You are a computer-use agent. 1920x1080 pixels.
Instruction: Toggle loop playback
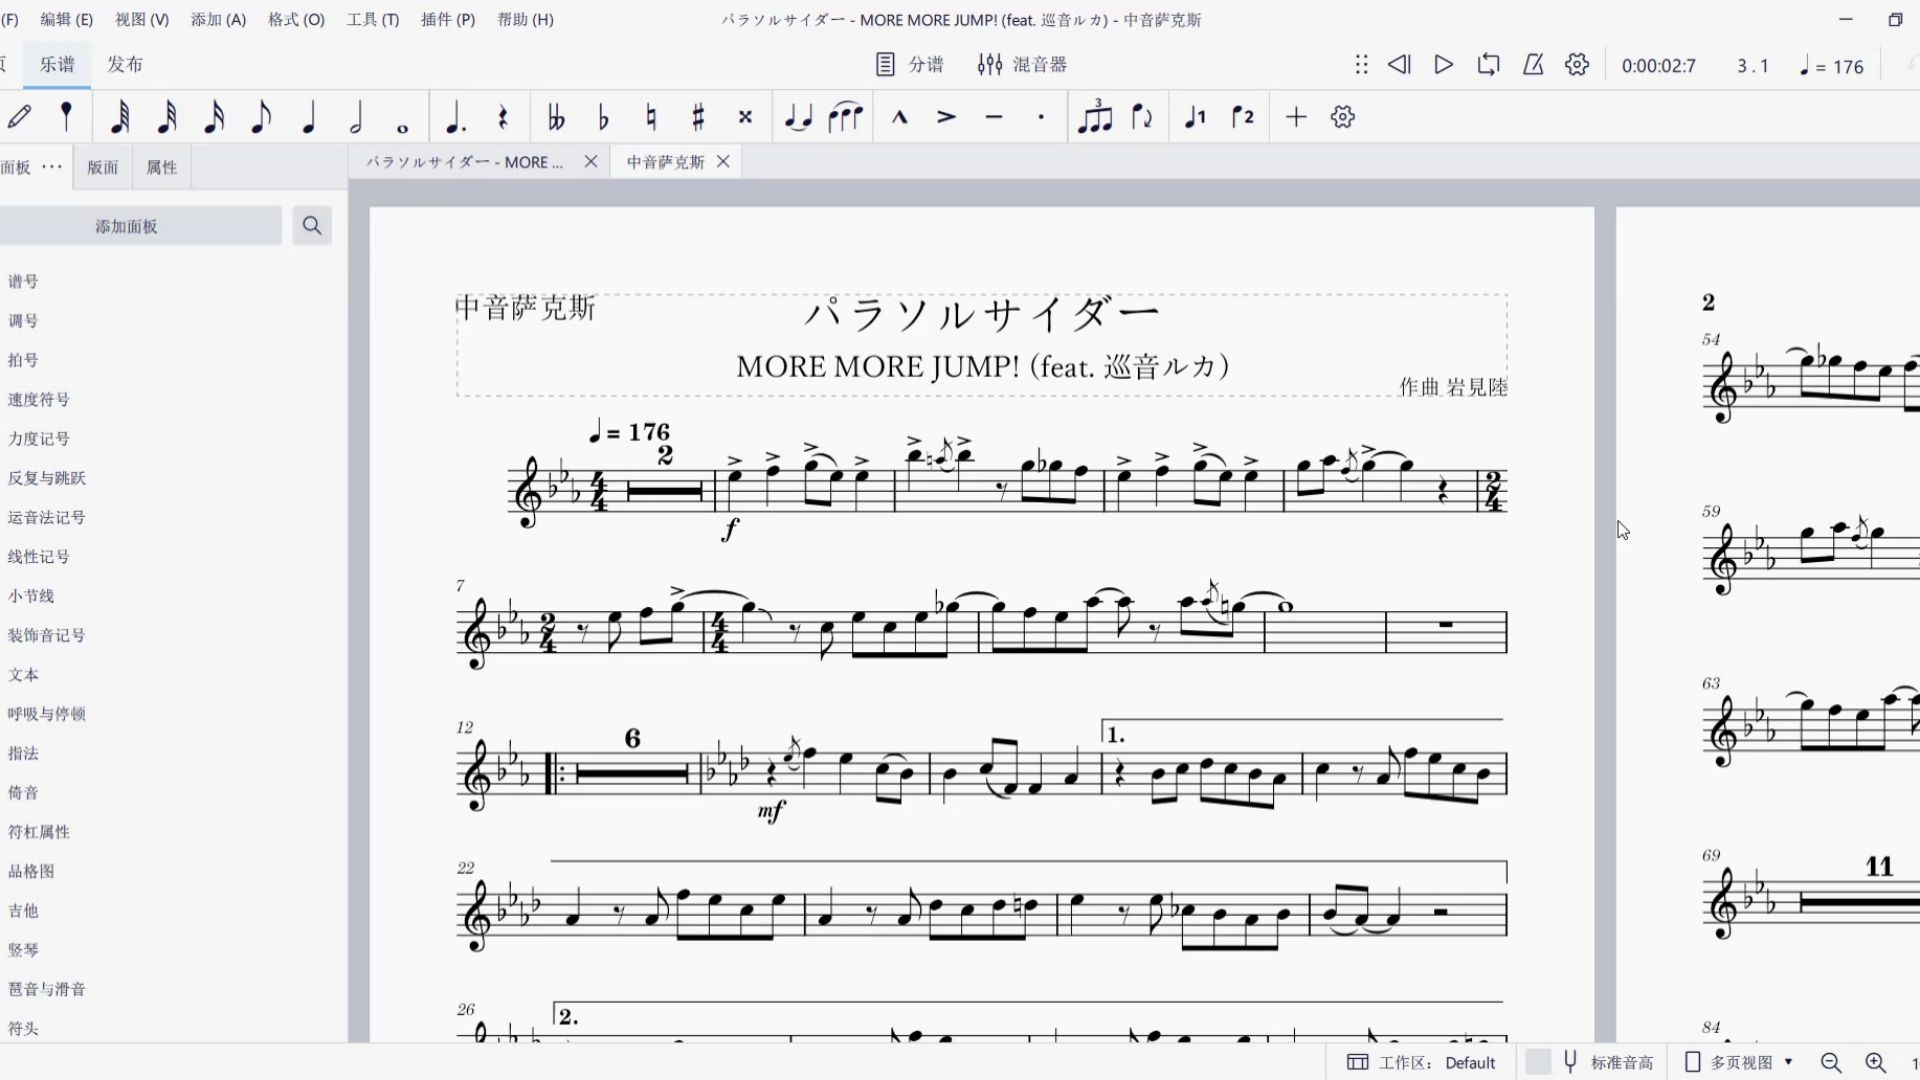point(1488,65)
